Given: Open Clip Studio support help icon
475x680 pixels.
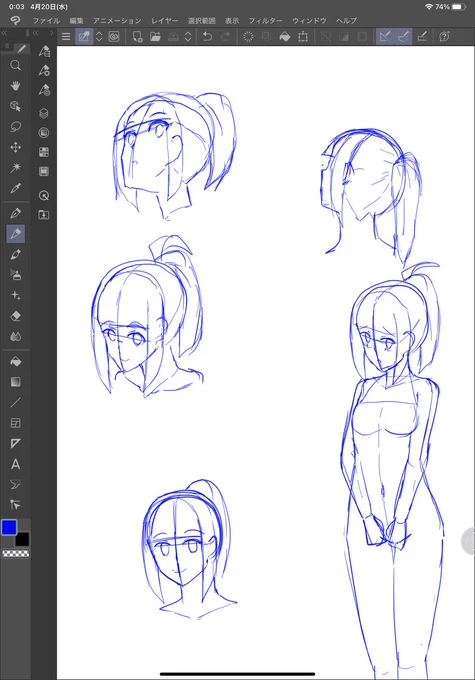Looking at the screenshot, I should pos(444,36).
